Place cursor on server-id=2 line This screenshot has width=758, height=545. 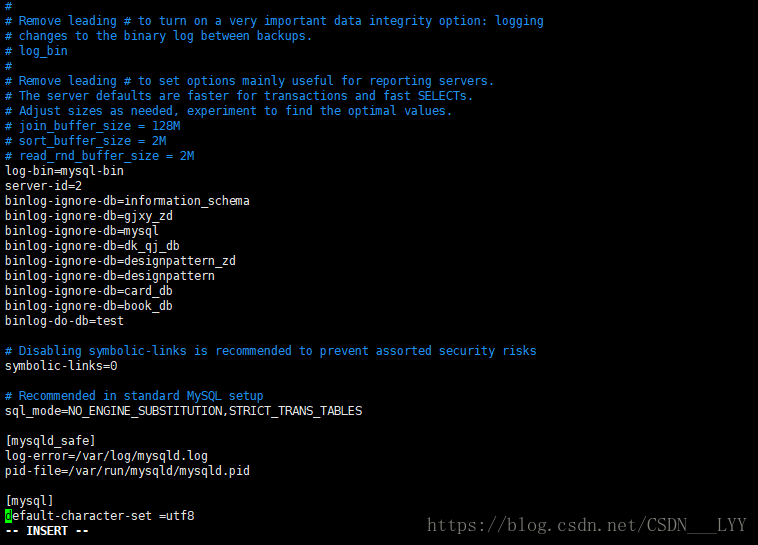pyautogui.click(x=44, y=186)
